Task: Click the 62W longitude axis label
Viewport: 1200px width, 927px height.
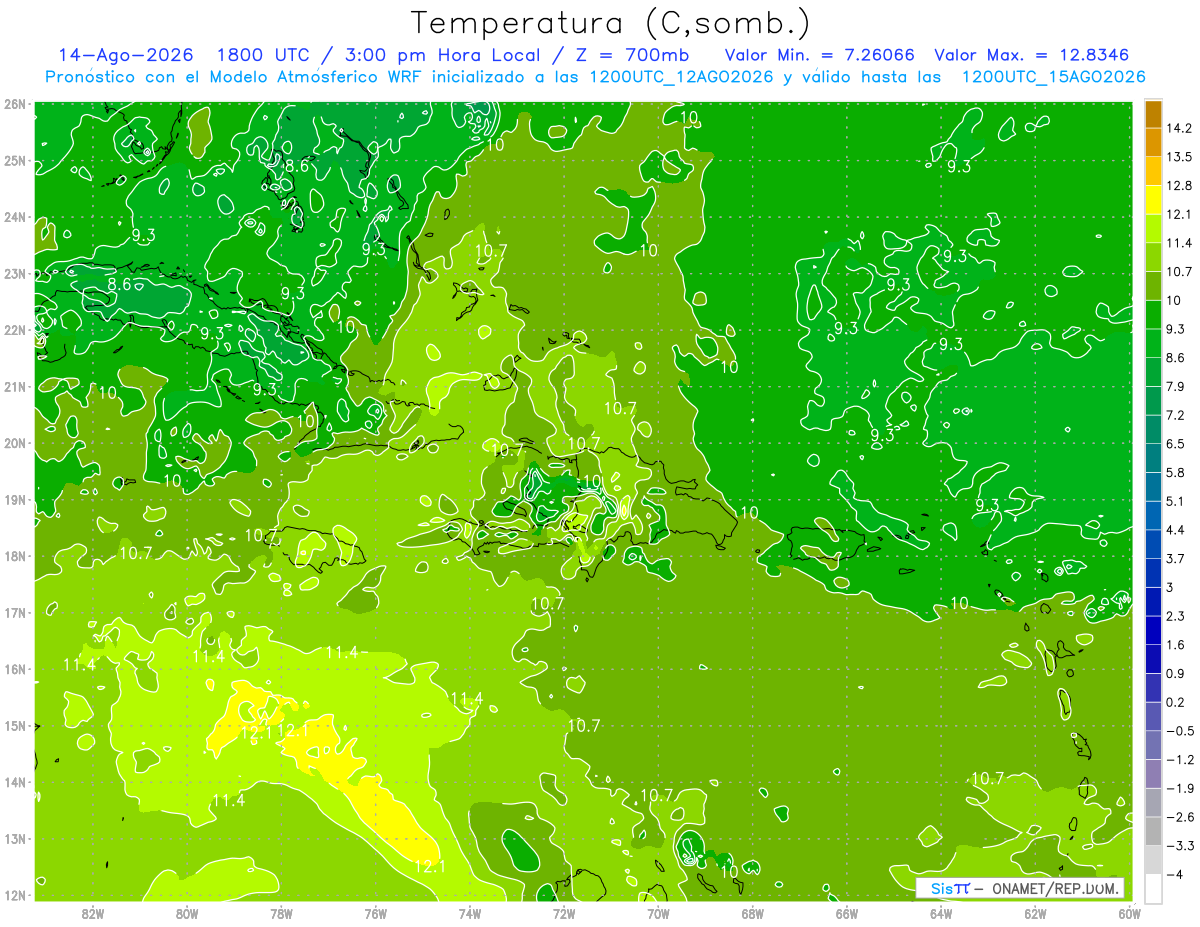Action: pos(1035,913)
